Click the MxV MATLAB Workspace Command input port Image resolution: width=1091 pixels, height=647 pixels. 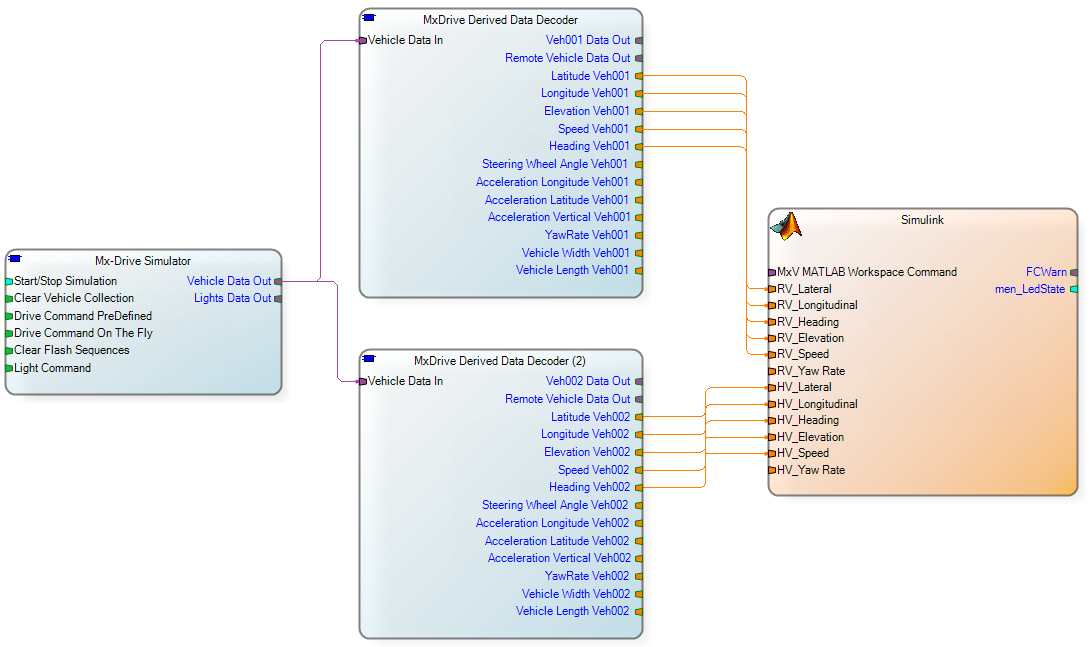[772, 273]
